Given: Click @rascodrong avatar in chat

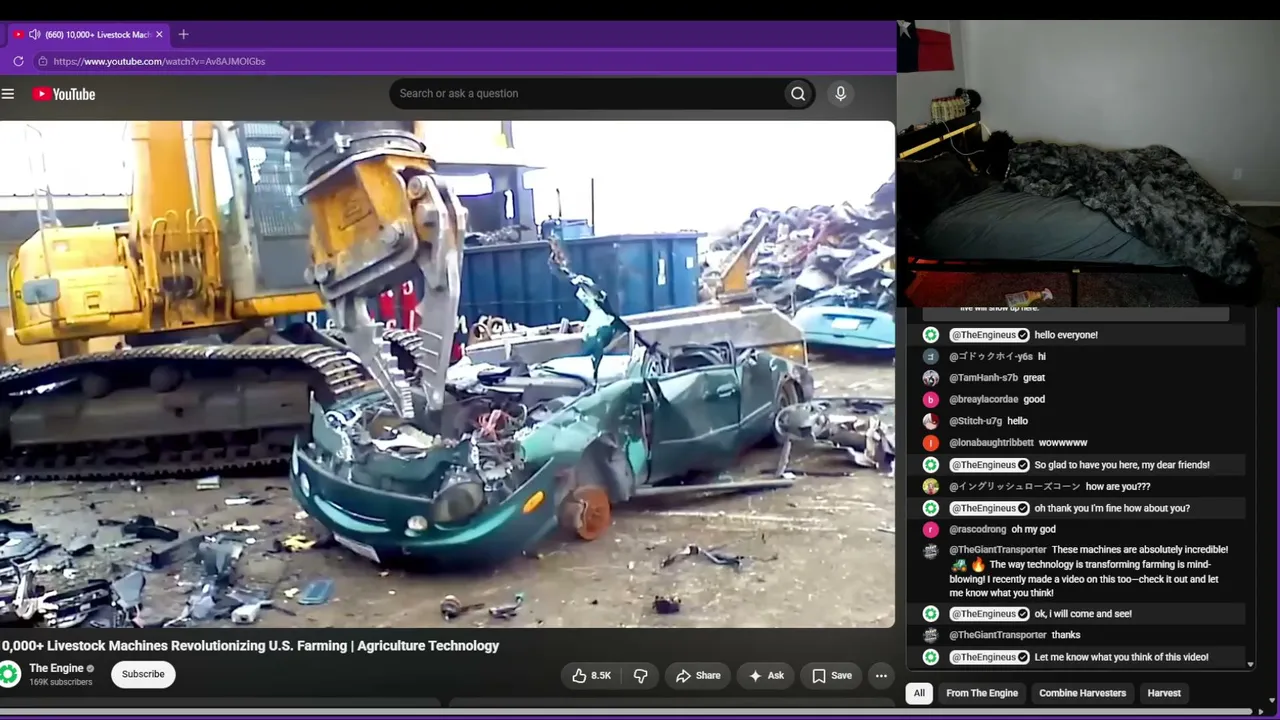Looking at the screenshot, I should click(931, 530).
